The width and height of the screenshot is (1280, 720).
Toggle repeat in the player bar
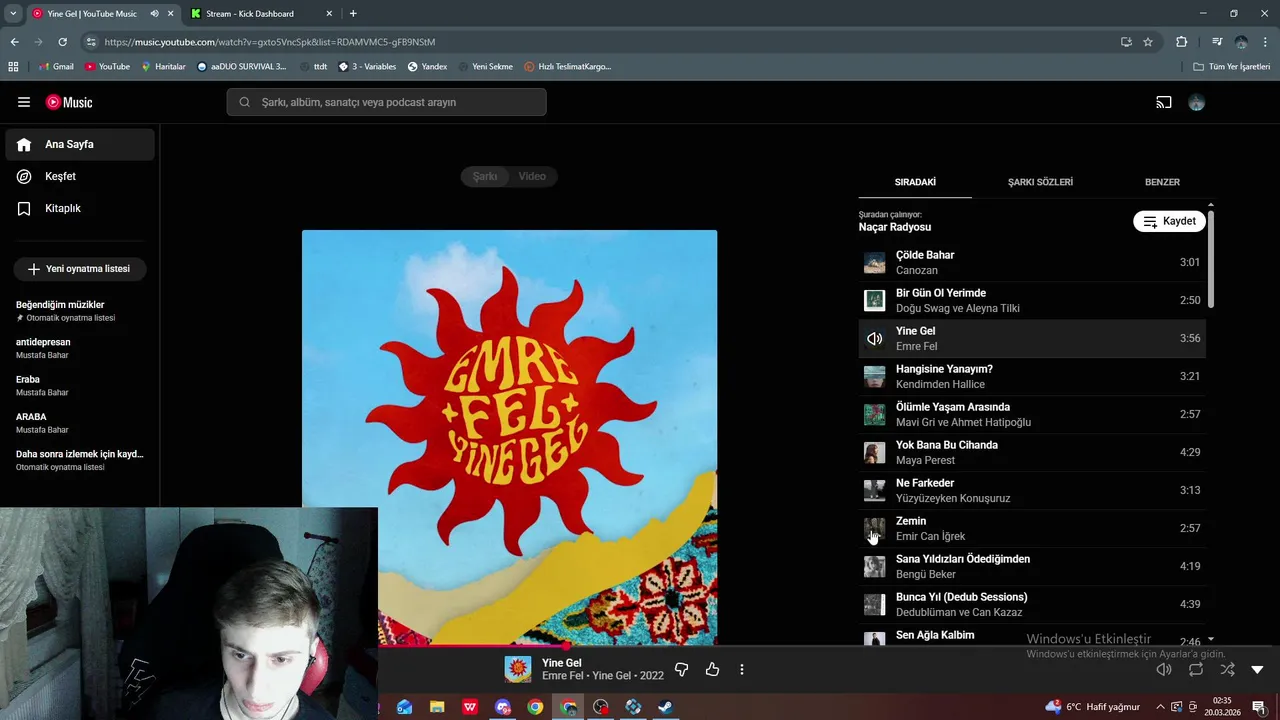1196,670
